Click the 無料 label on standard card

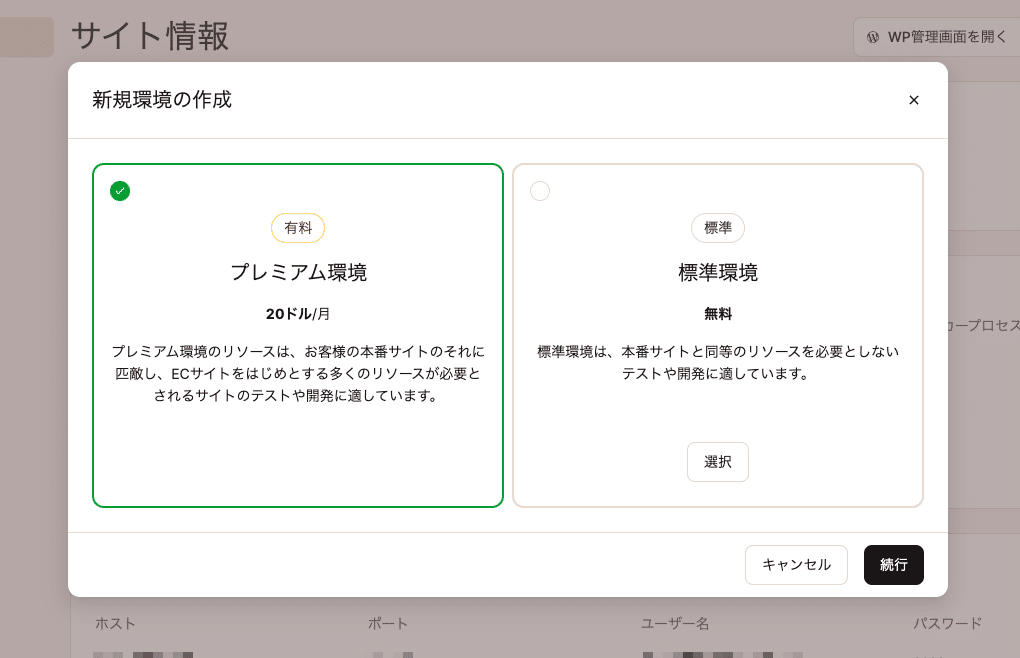click(x=717, y=312)
